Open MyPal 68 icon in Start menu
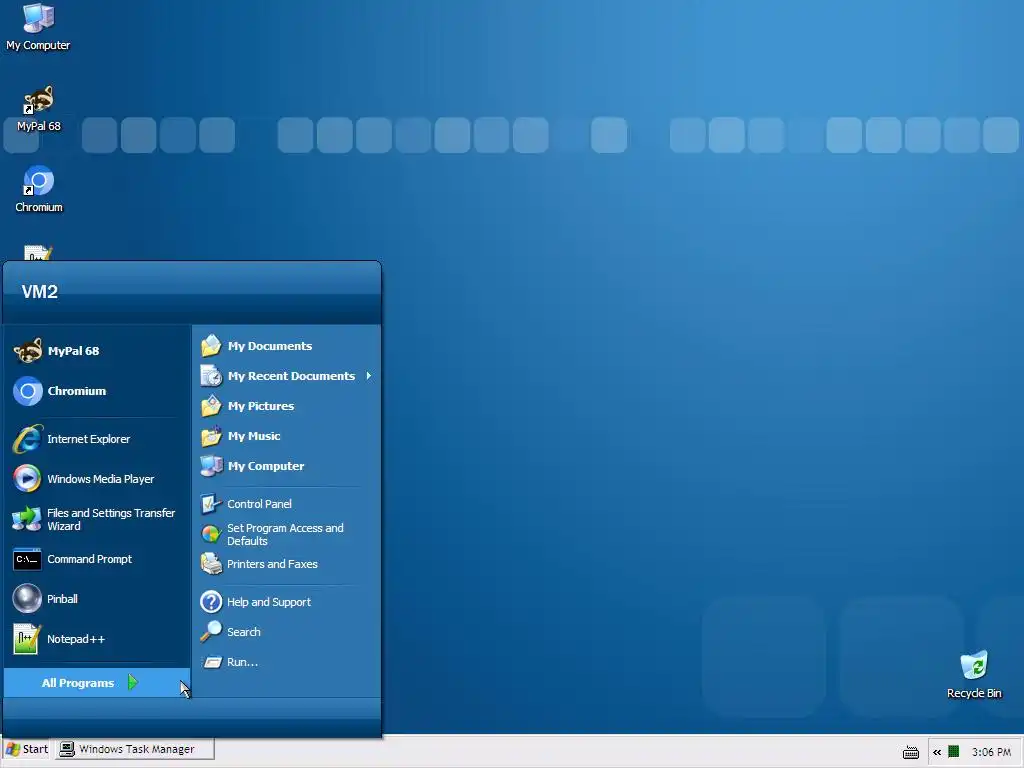This screenshot has height=768, width=1024. (x=27, y=351)
